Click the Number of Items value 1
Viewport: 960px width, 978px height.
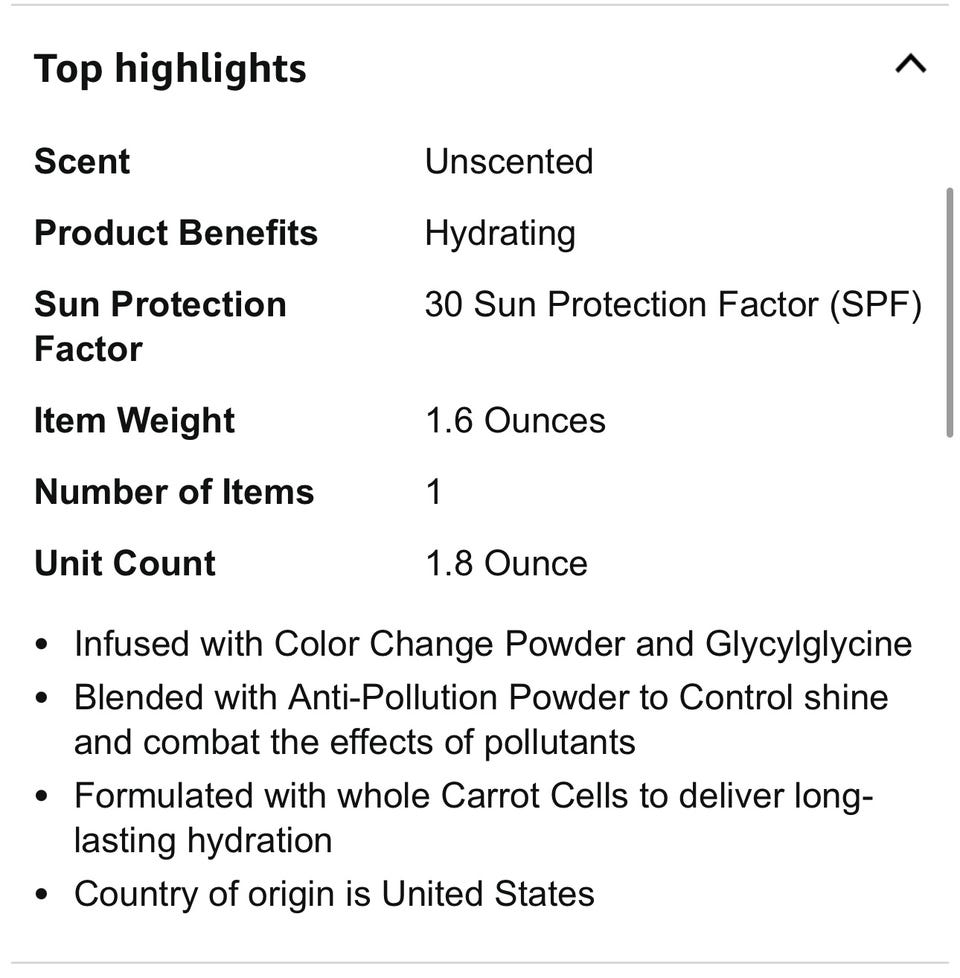click(x=433, y=492)
